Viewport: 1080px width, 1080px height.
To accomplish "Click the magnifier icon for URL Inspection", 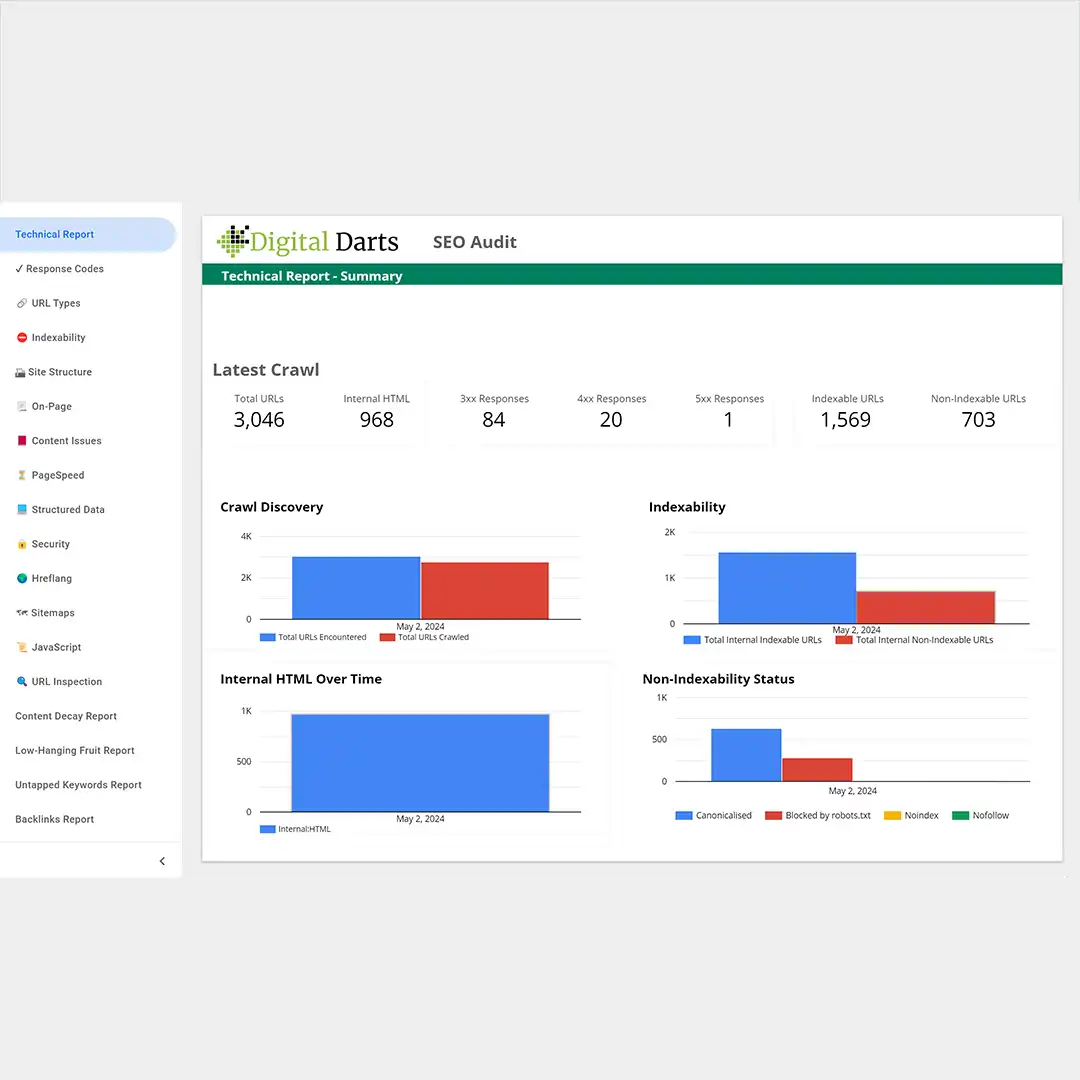I will 22,682.
